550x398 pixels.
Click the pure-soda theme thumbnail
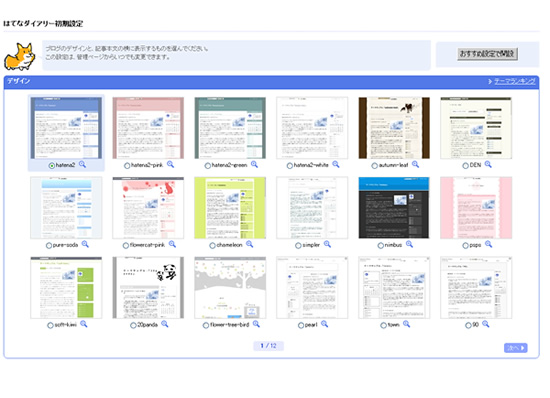(66, 208)
